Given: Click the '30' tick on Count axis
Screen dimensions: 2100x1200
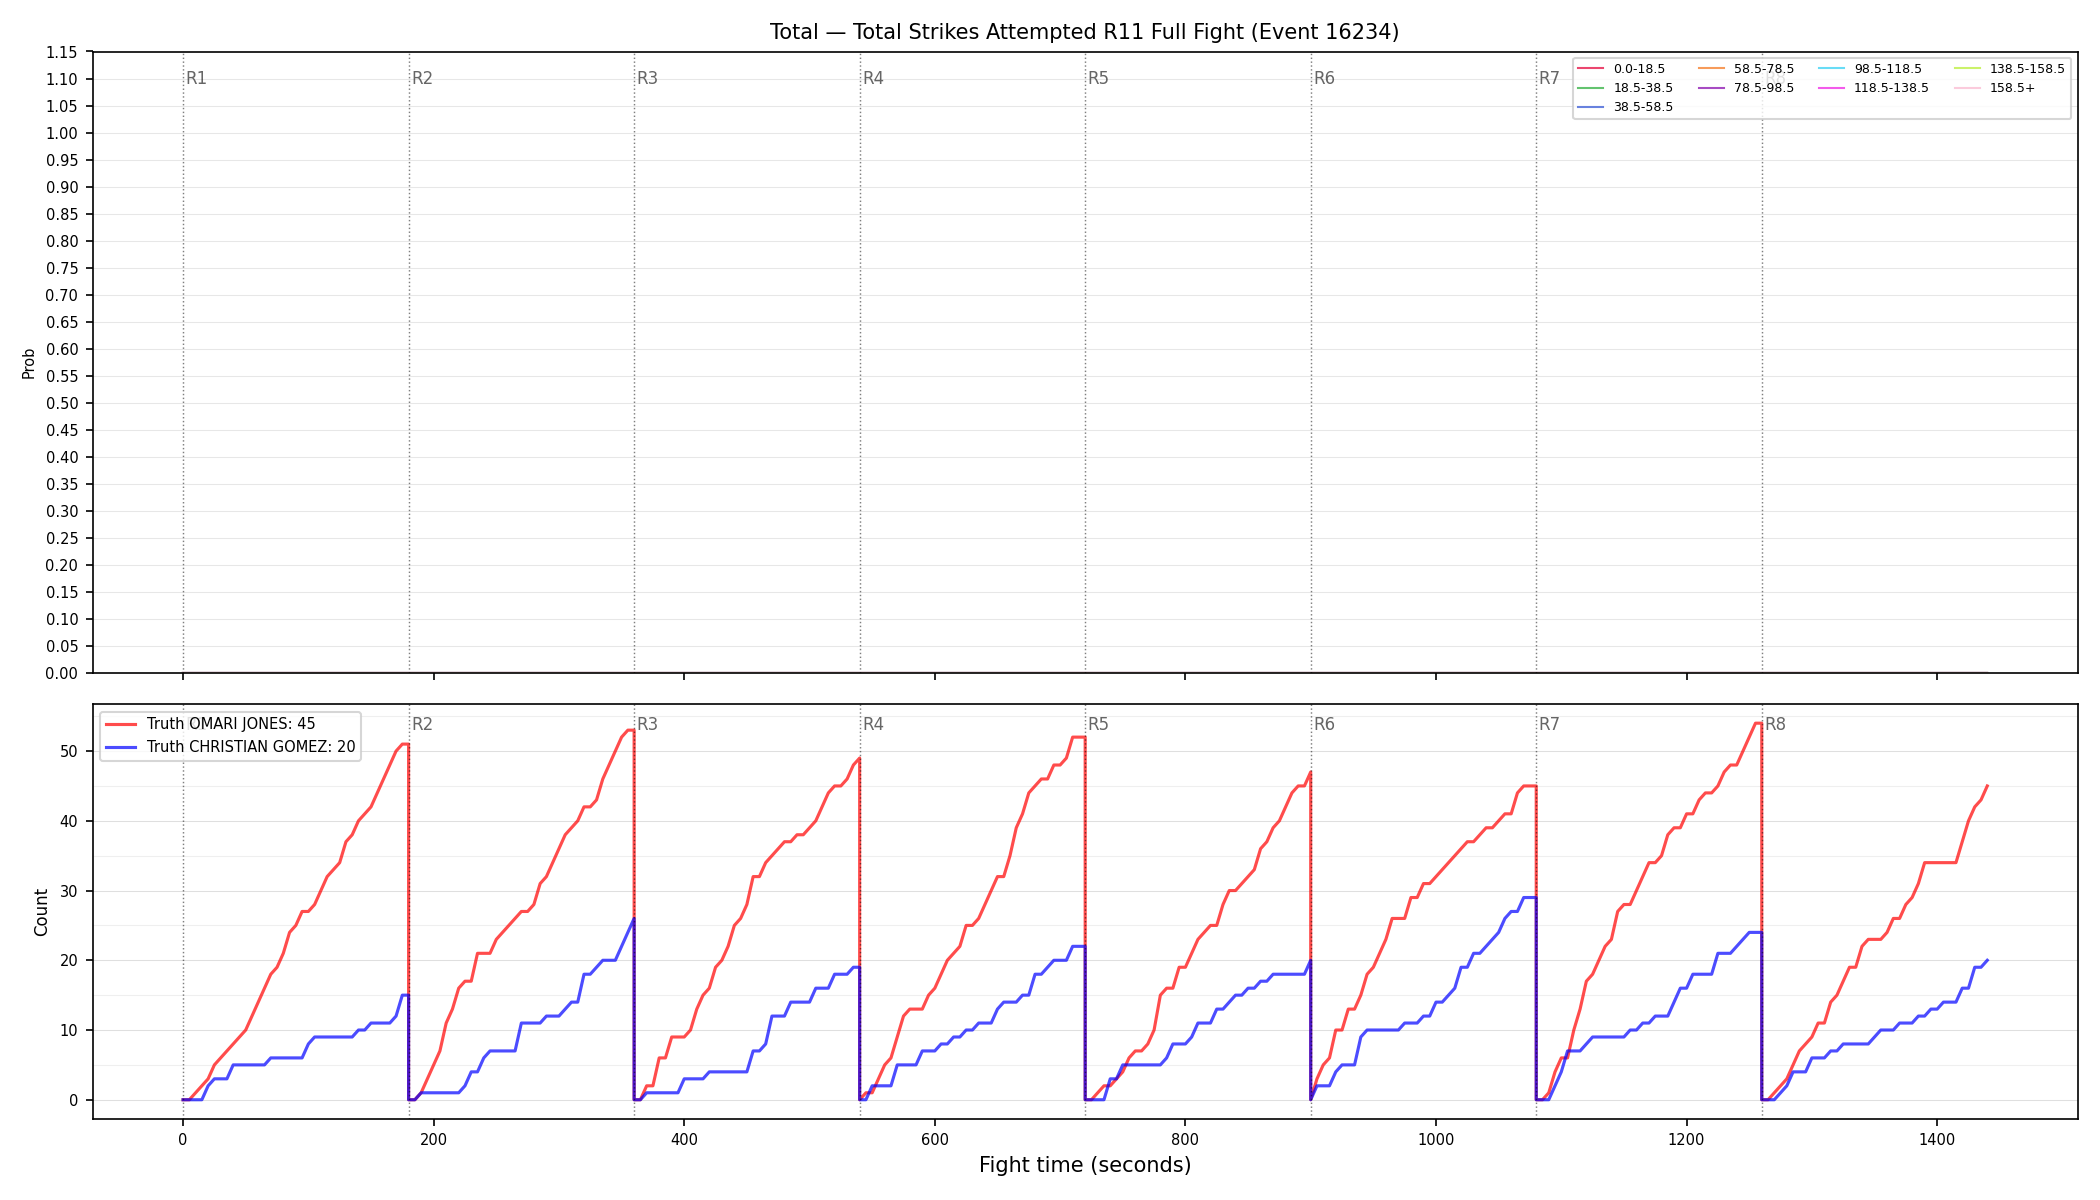Looking at the screenshot, I should pyautogui.click(x=70, y=891).
